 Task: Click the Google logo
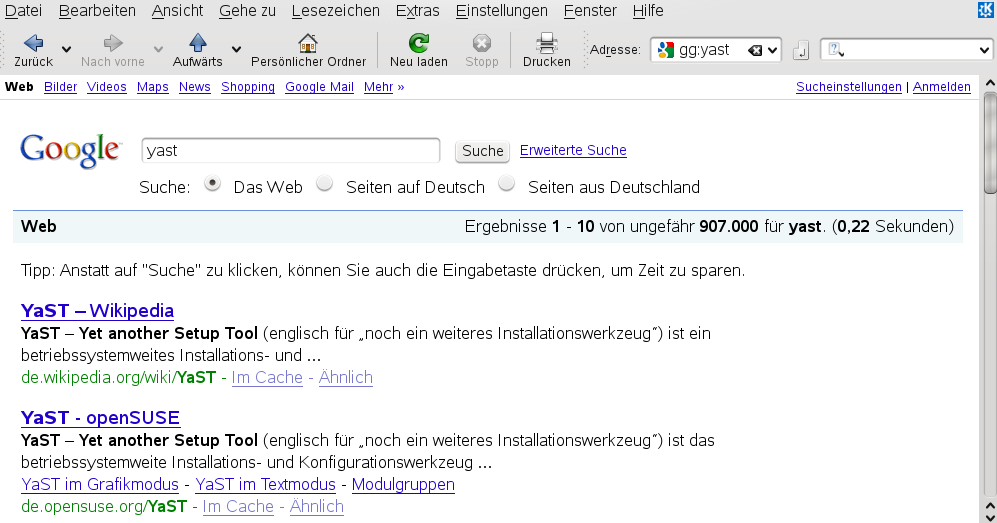pyautogui.click(x=70, y=151)
